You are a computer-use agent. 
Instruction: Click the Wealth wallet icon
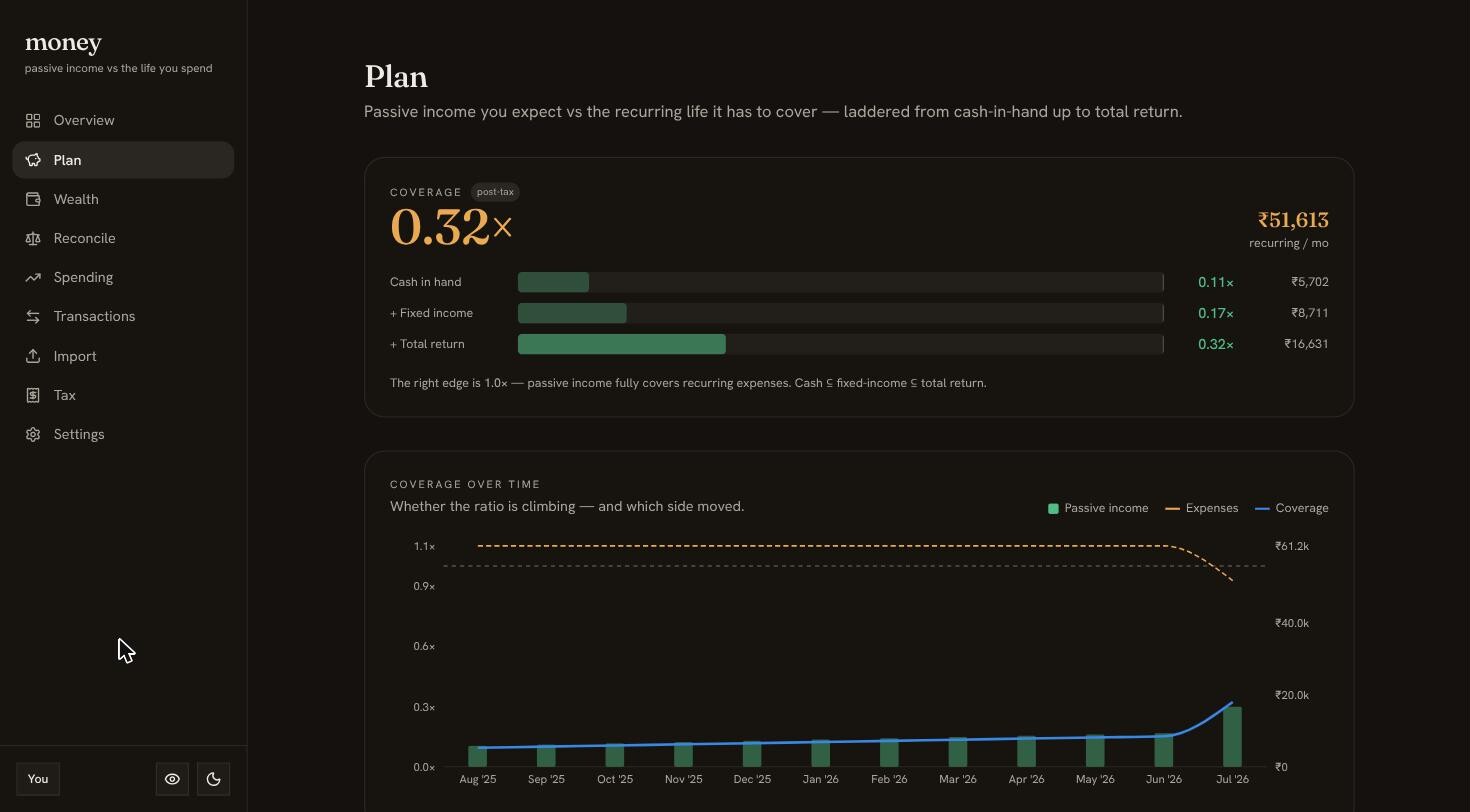click(33, 199)
